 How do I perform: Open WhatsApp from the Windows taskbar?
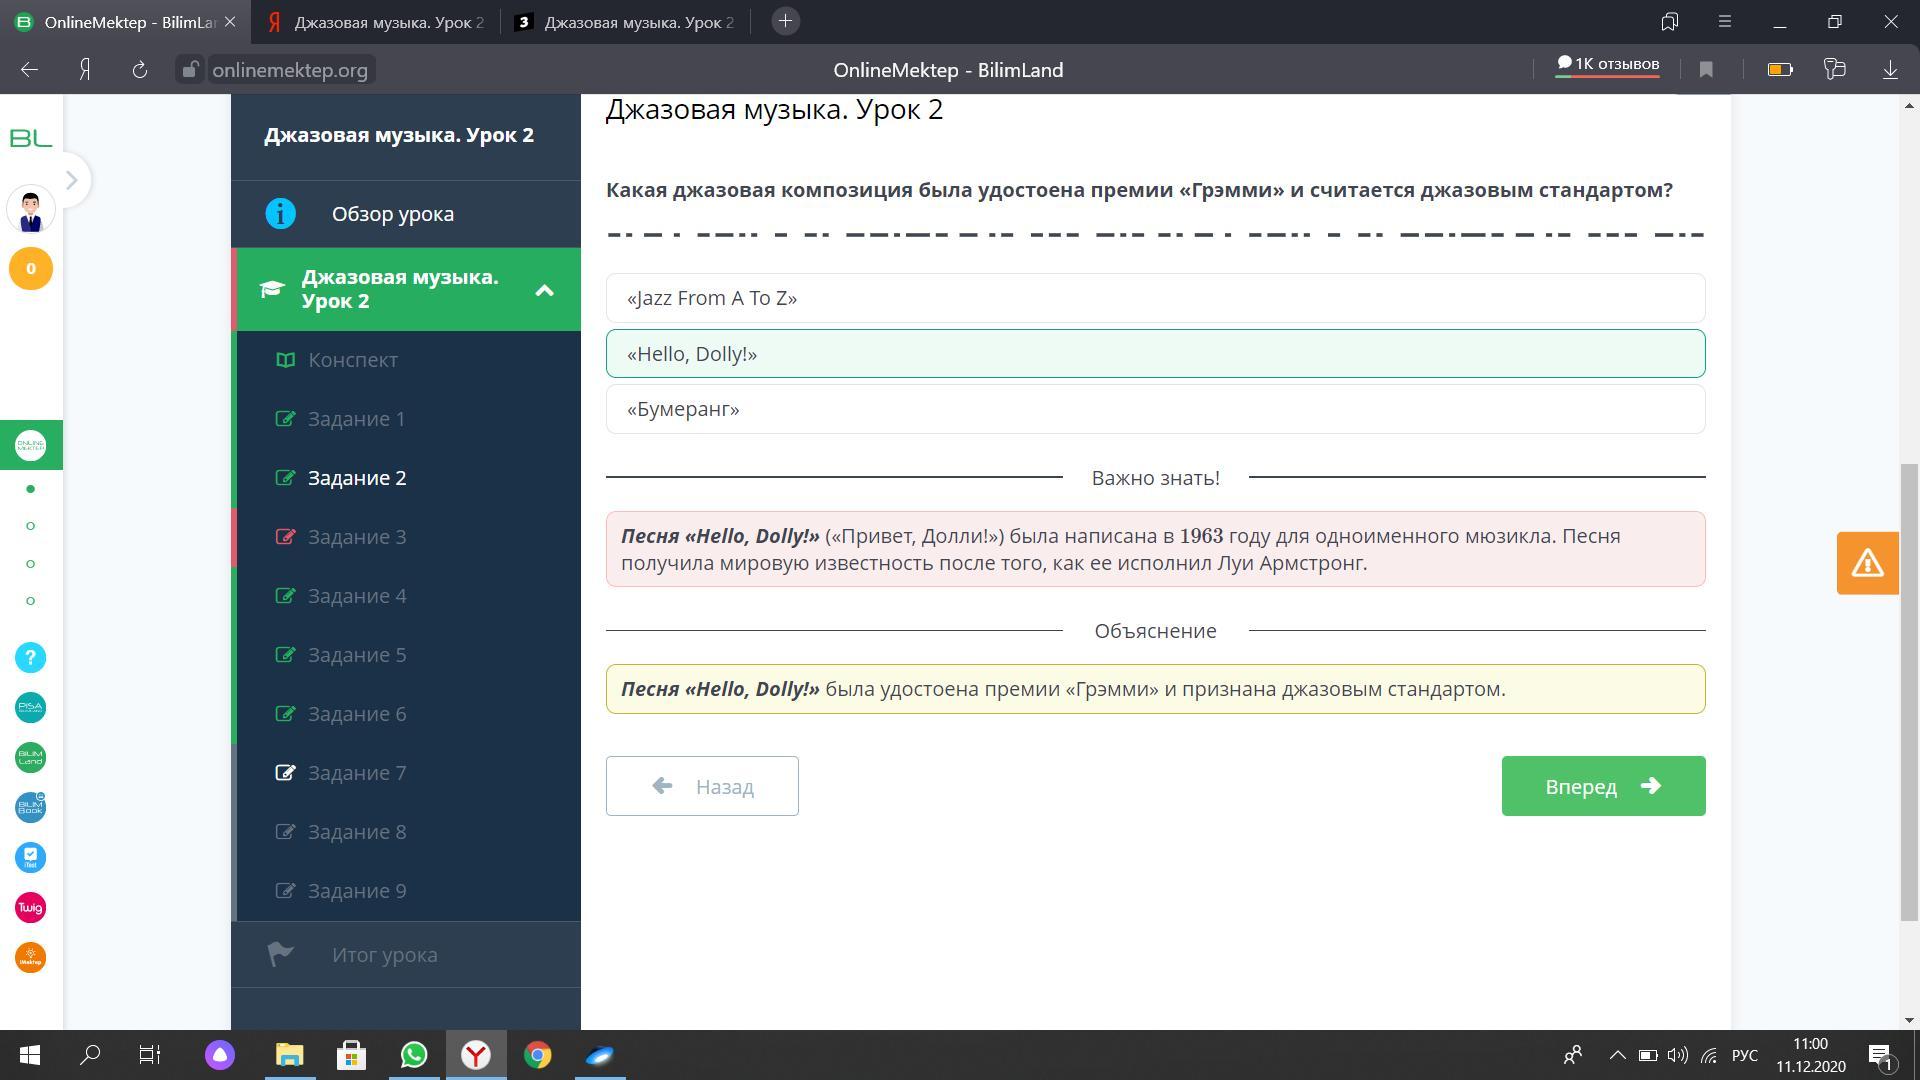(414, 1055)
